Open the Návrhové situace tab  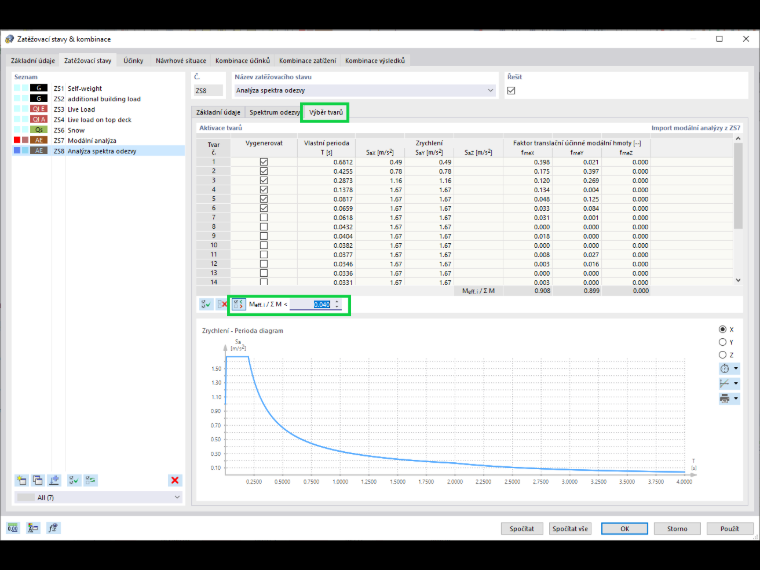coord(181,61)
